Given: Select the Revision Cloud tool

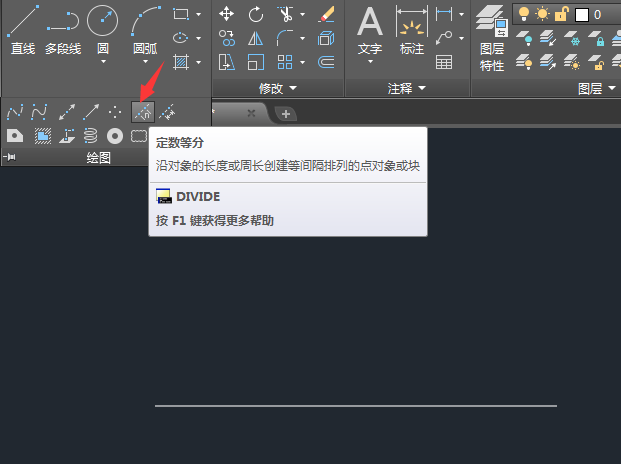Looking at the screenshot, I should tap(139, 136).
